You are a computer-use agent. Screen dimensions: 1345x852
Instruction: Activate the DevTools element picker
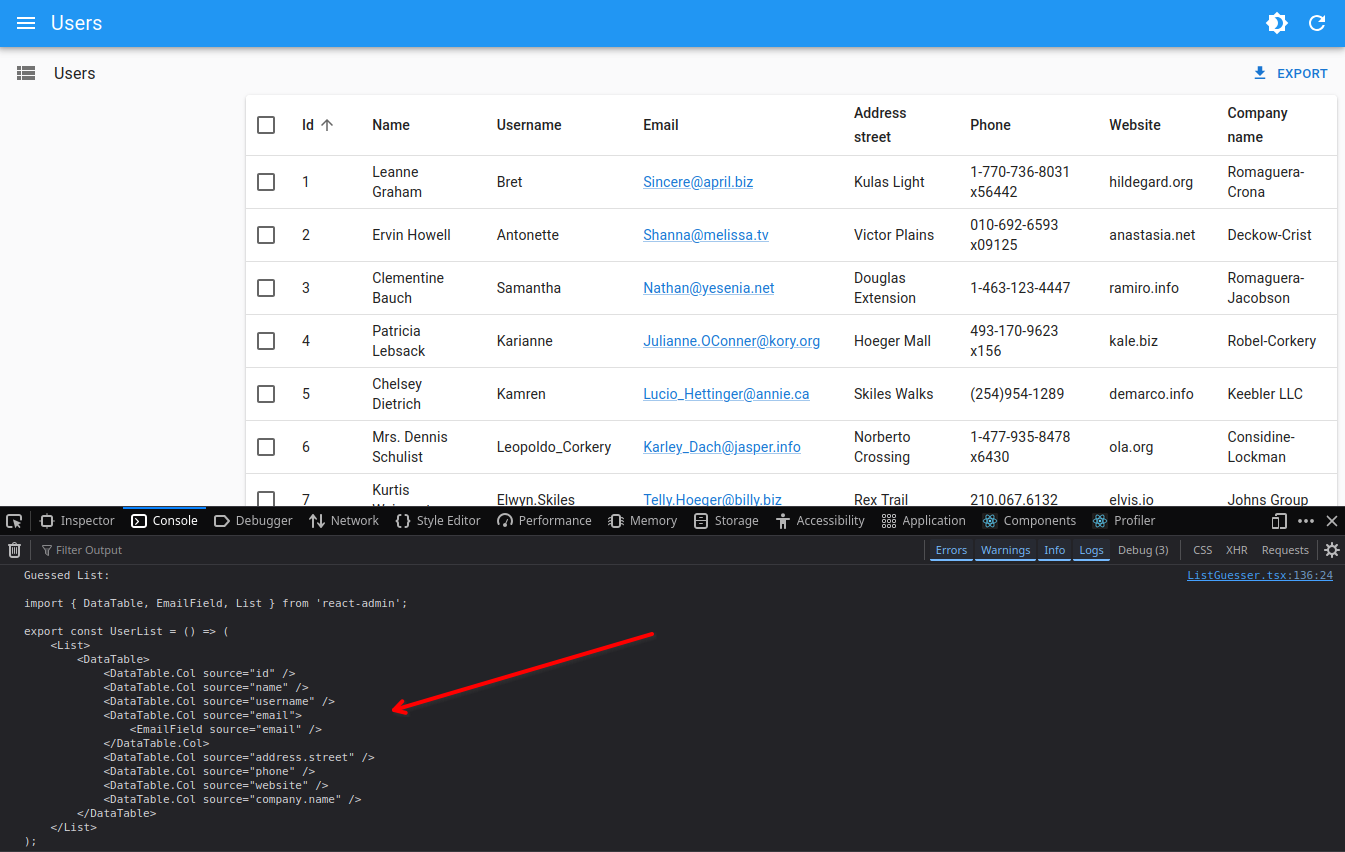click(14, 520)
